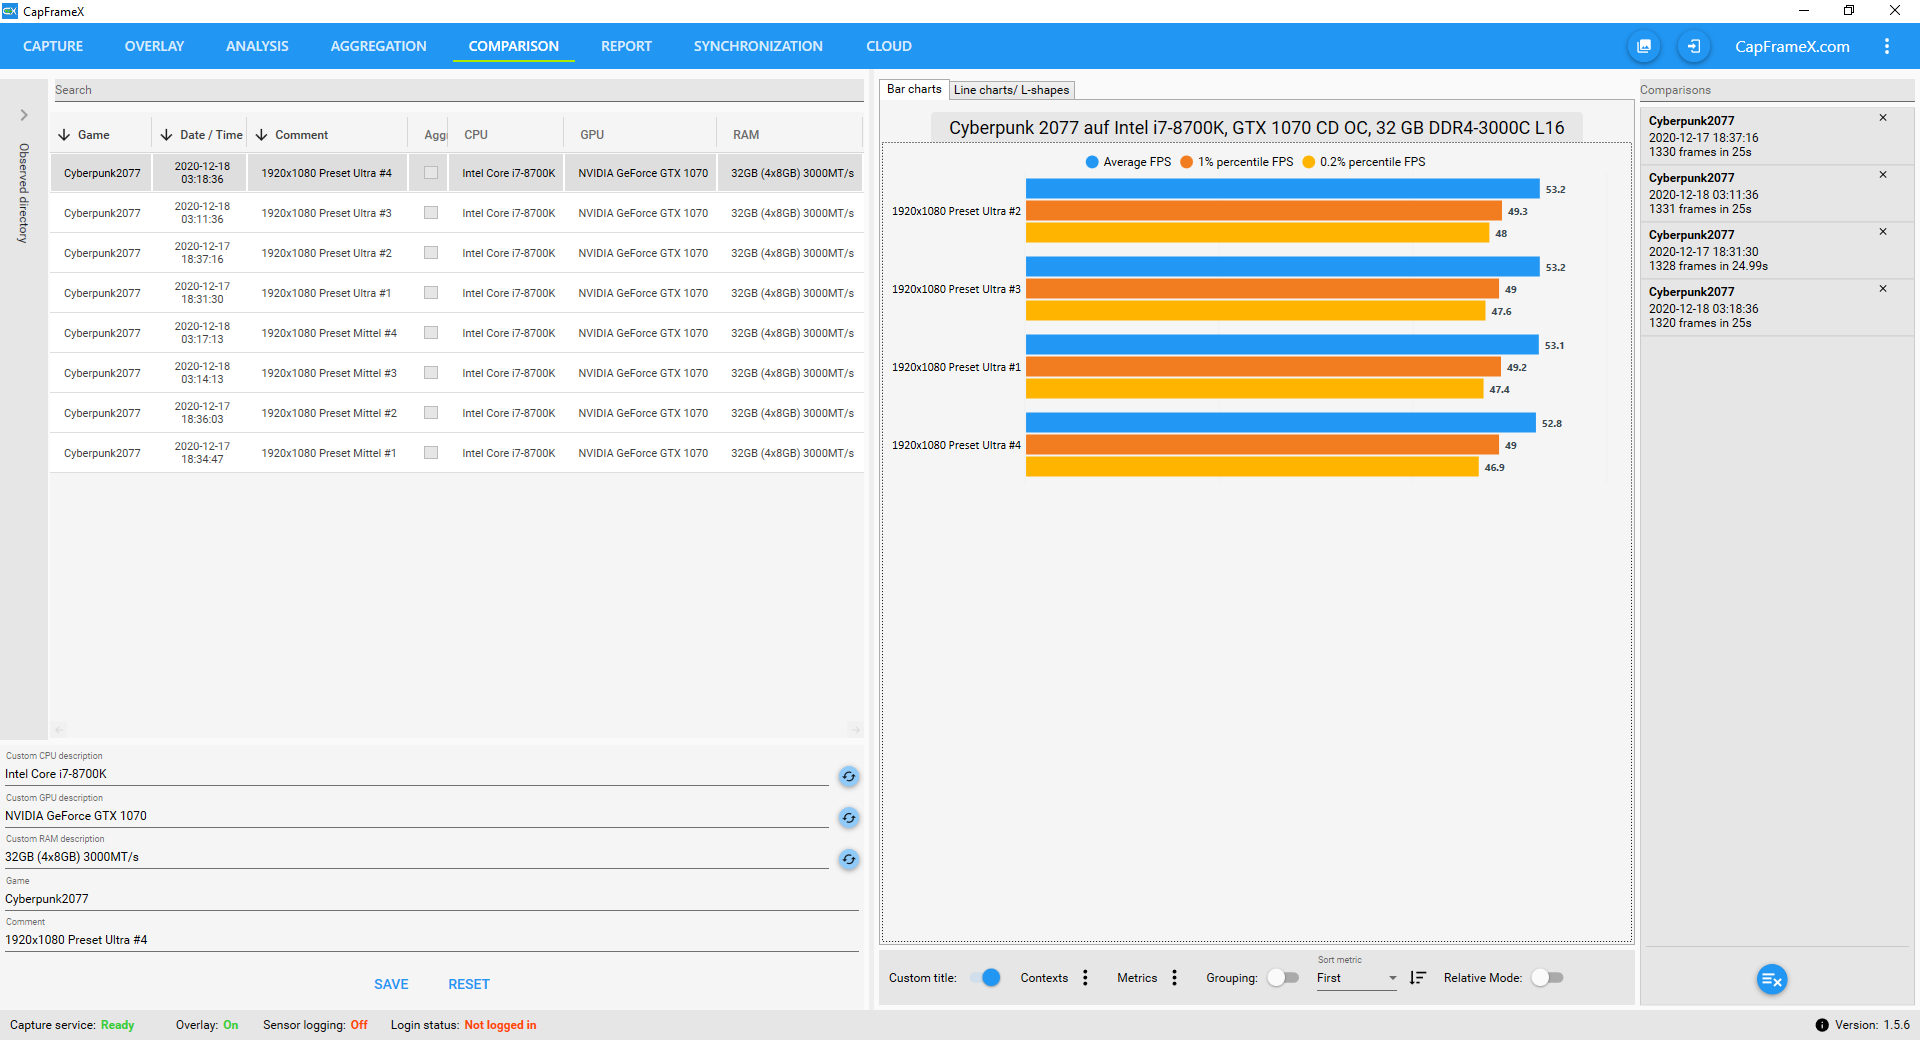Image resolution: width=1920 pixels, height=1040 pixels.
Task: Open the screenshot icon in header
Action: pyautogui.click(x=1644, y=46)
